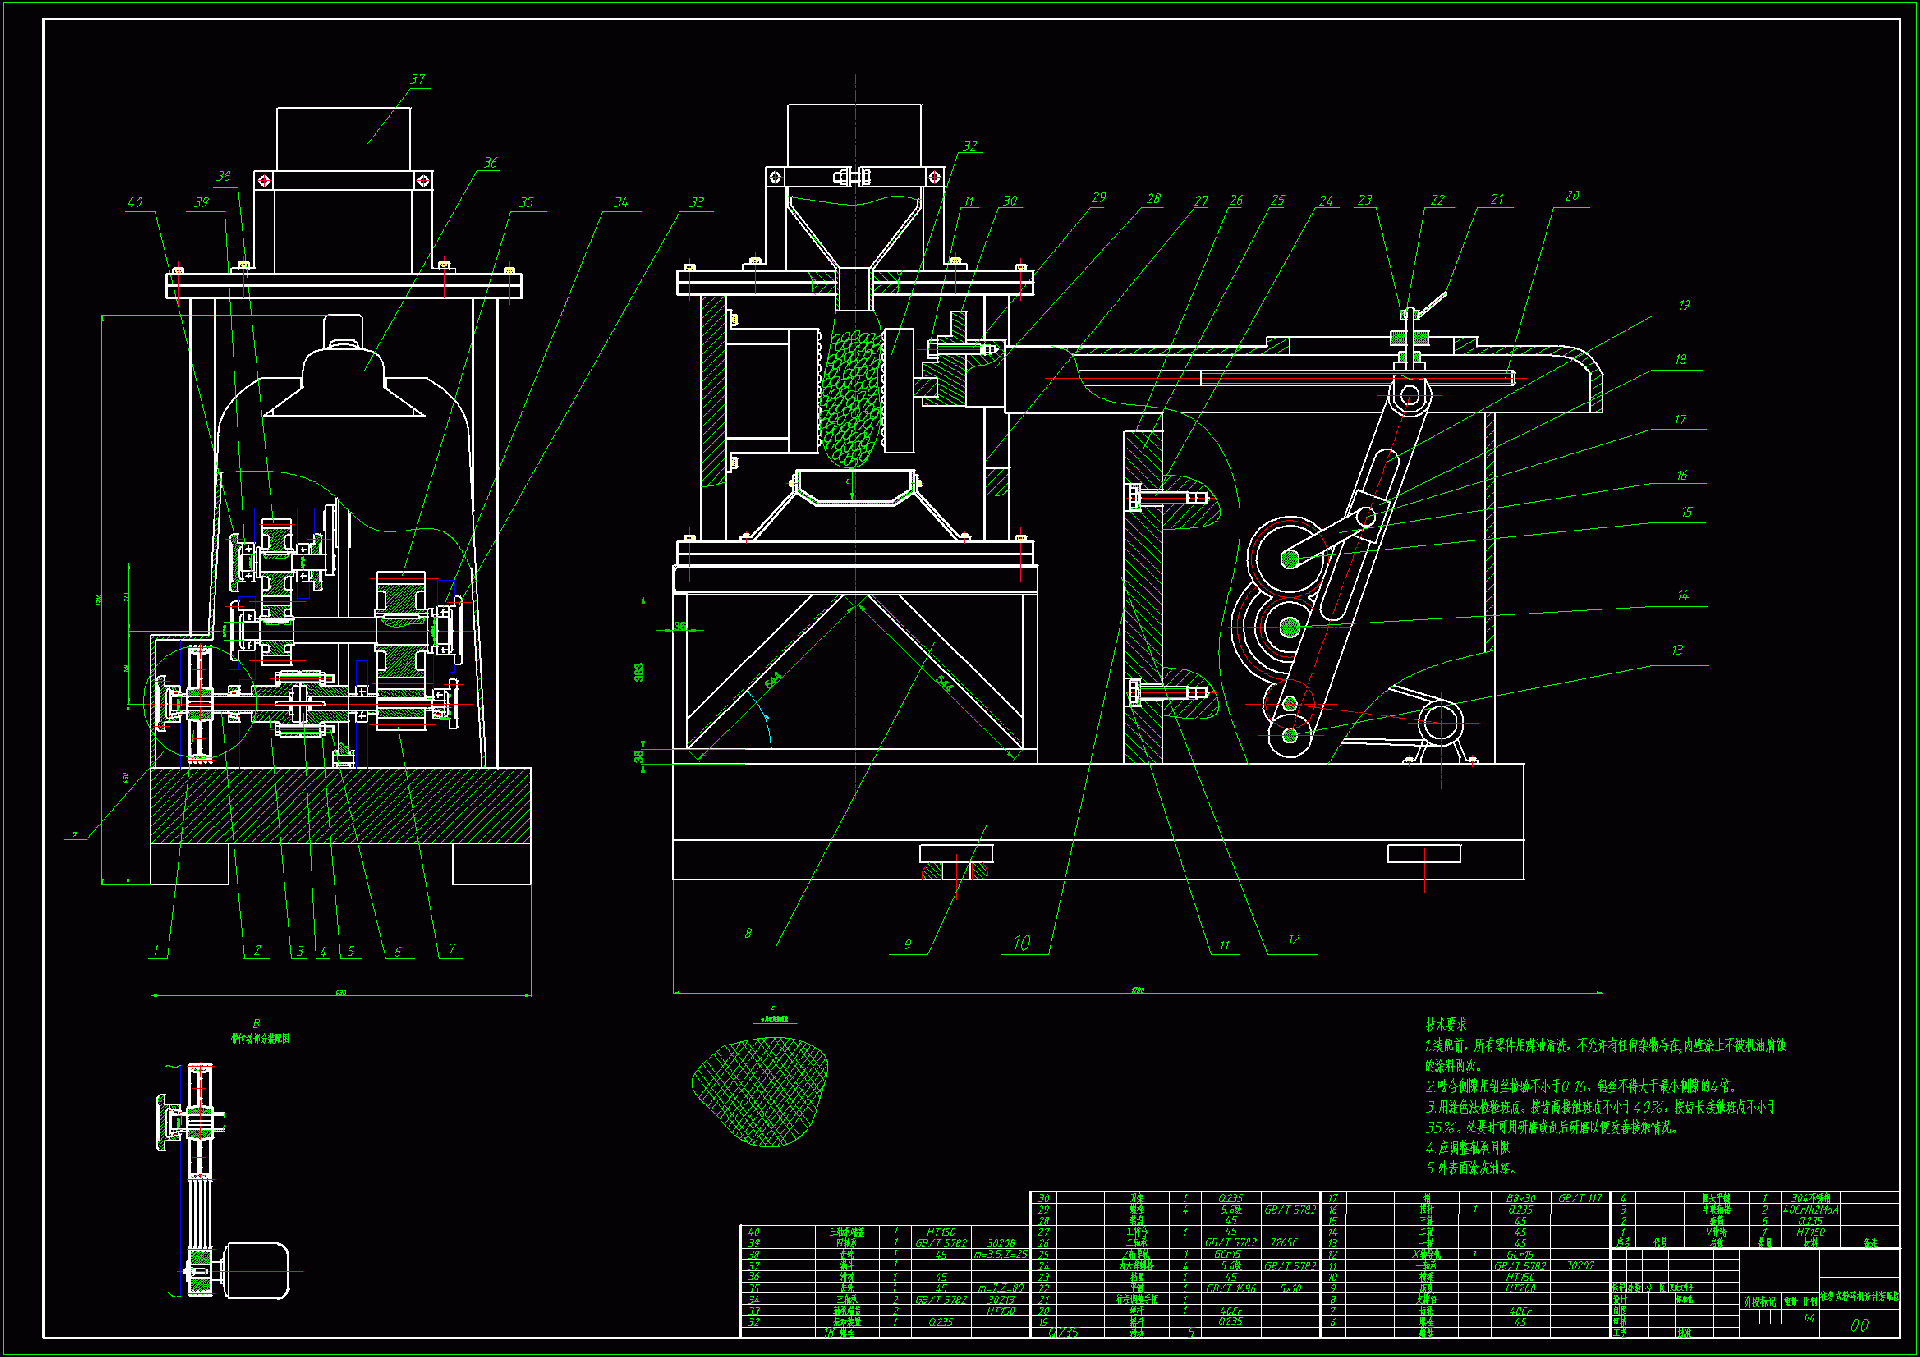Click the crushed material between the jaws
This screenshot has height=1357, width=1920.
pyautogui.click(x=852, y=395)
